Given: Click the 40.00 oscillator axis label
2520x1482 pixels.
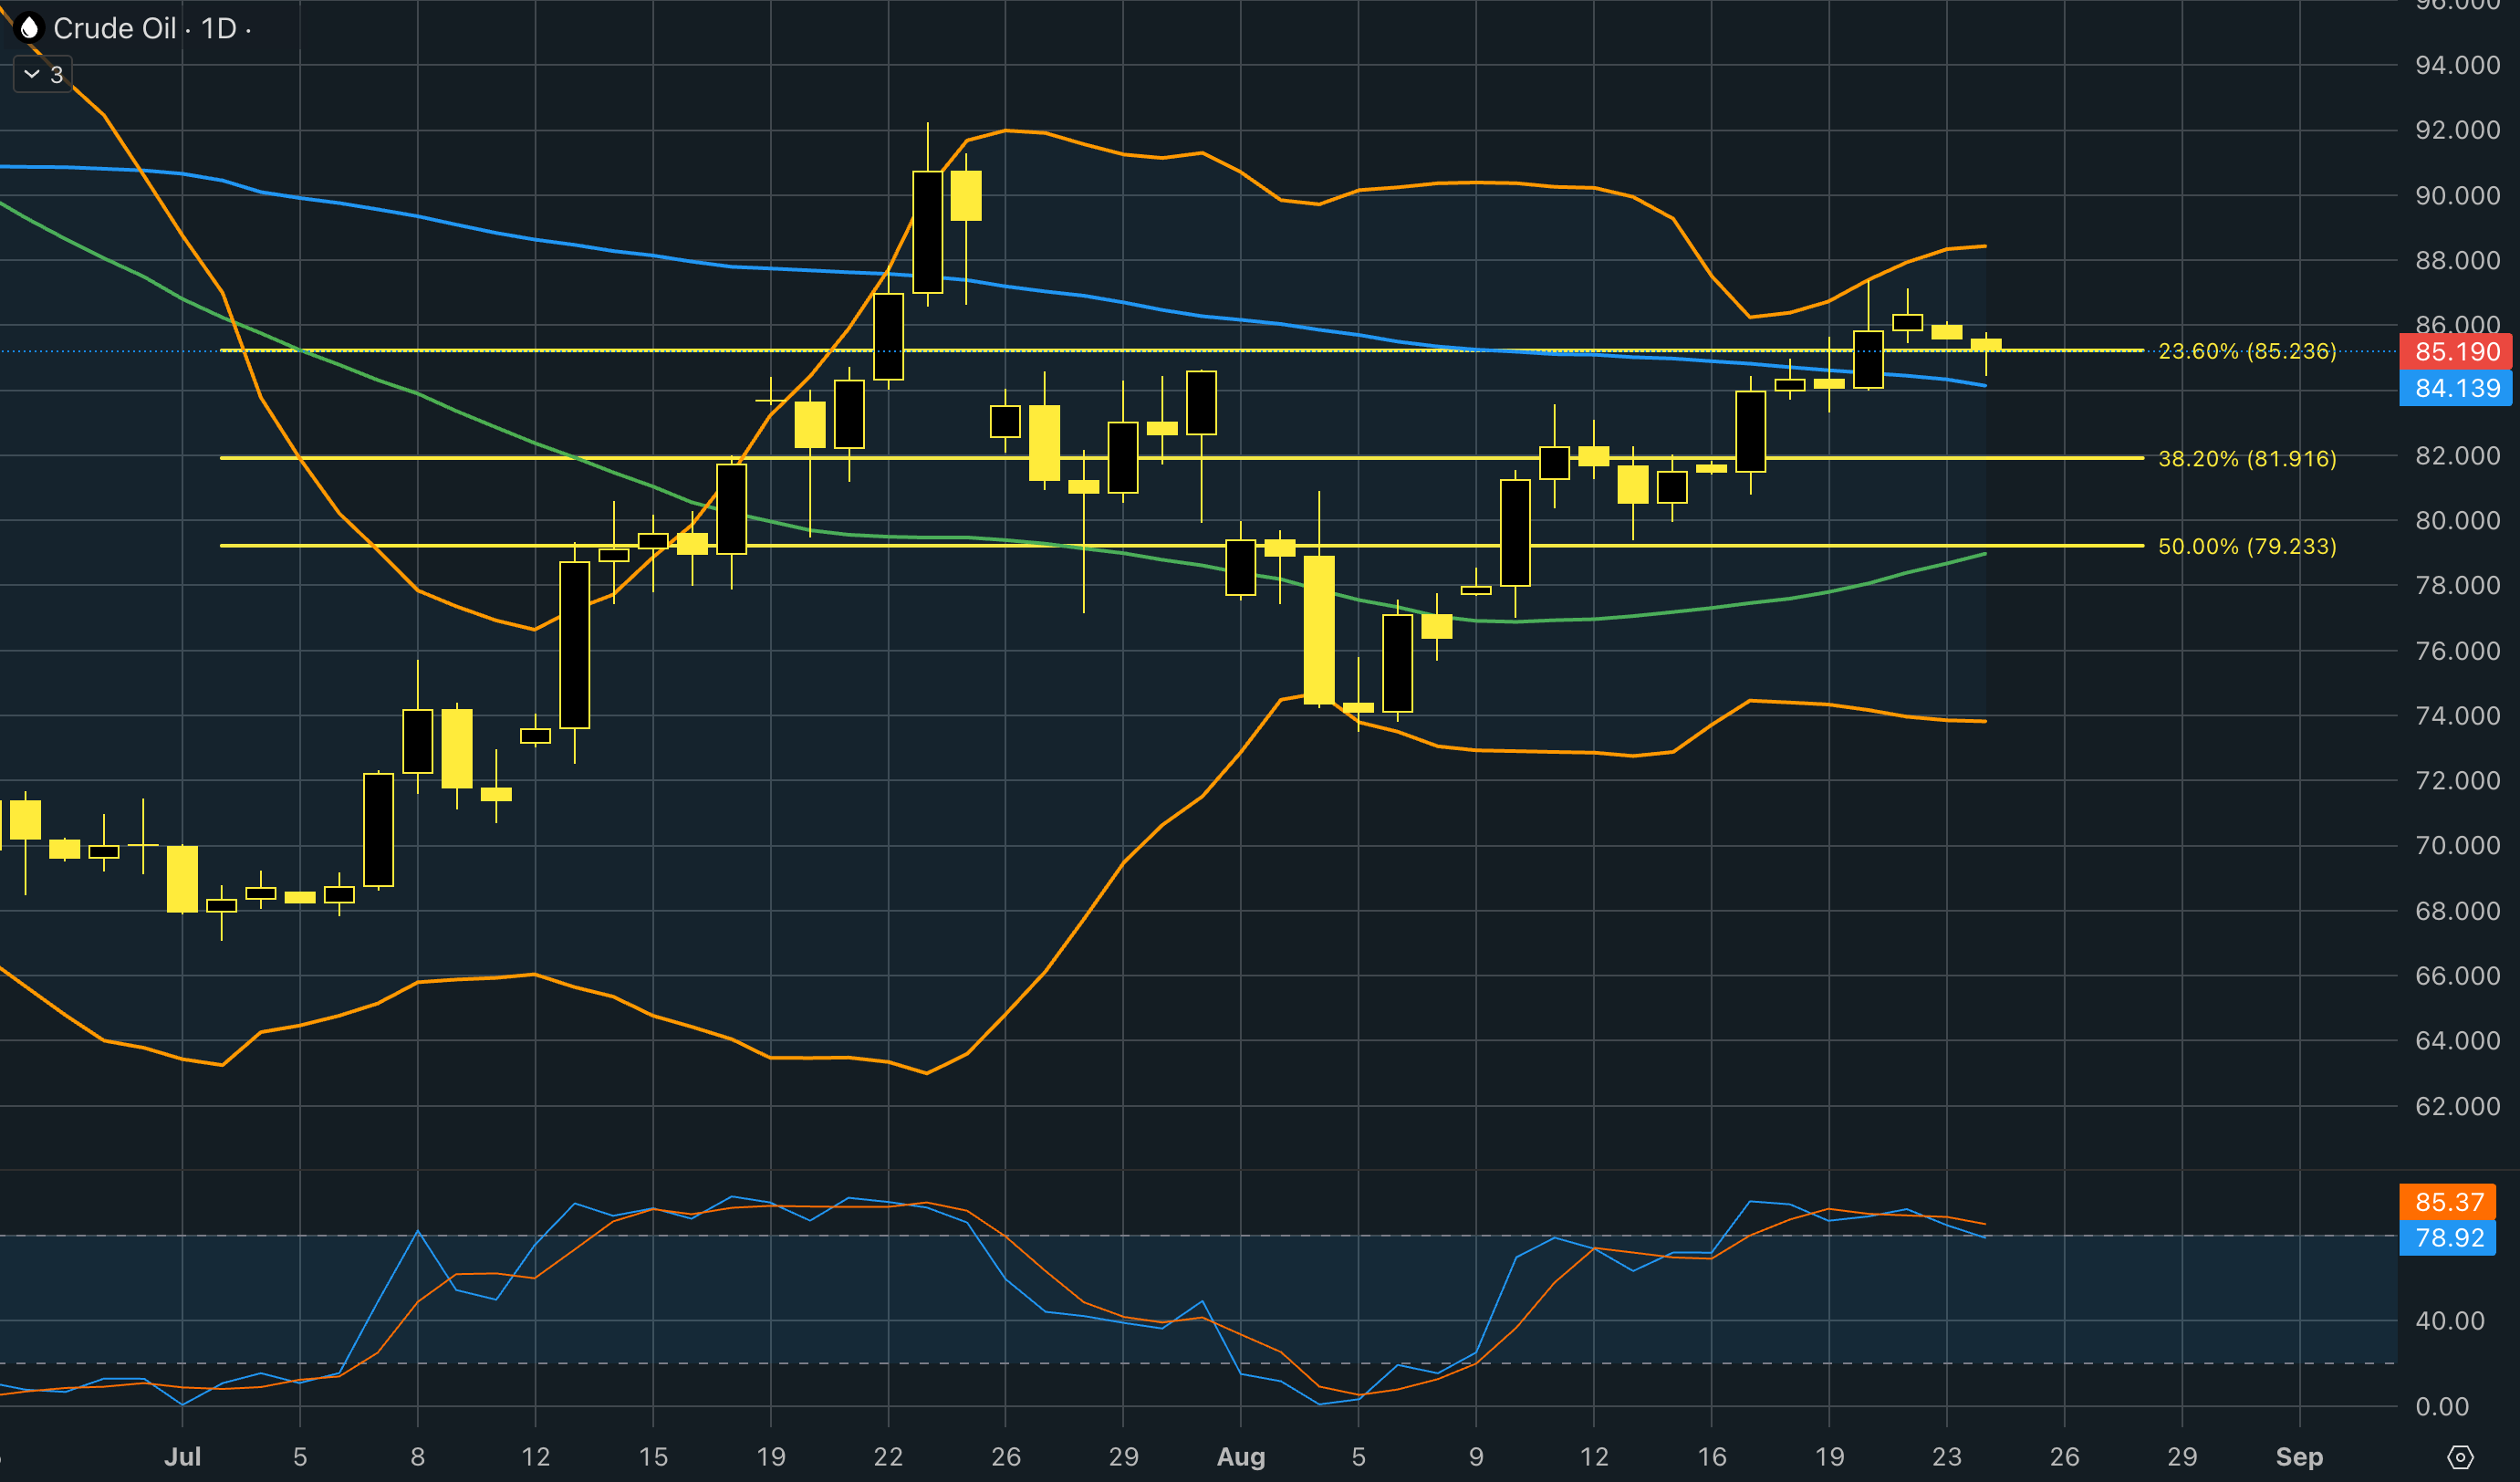Looking at the screenshot, I should click(2449, 1321).
